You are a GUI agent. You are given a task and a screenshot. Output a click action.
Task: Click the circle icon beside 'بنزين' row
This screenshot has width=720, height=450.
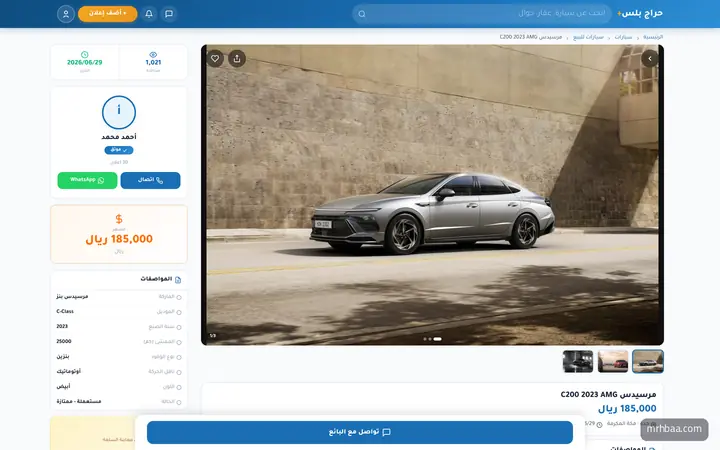[179, 357]
